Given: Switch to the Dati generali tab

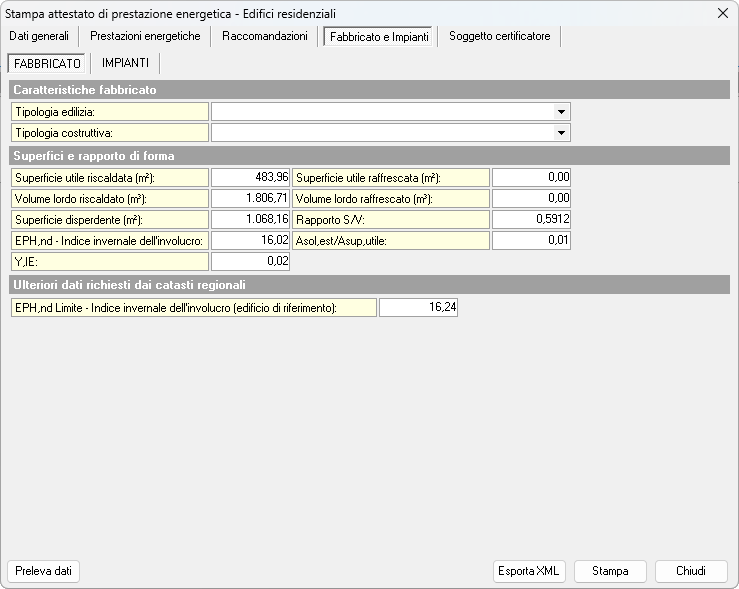Looking at the screenshot, I should click(39, 36).
